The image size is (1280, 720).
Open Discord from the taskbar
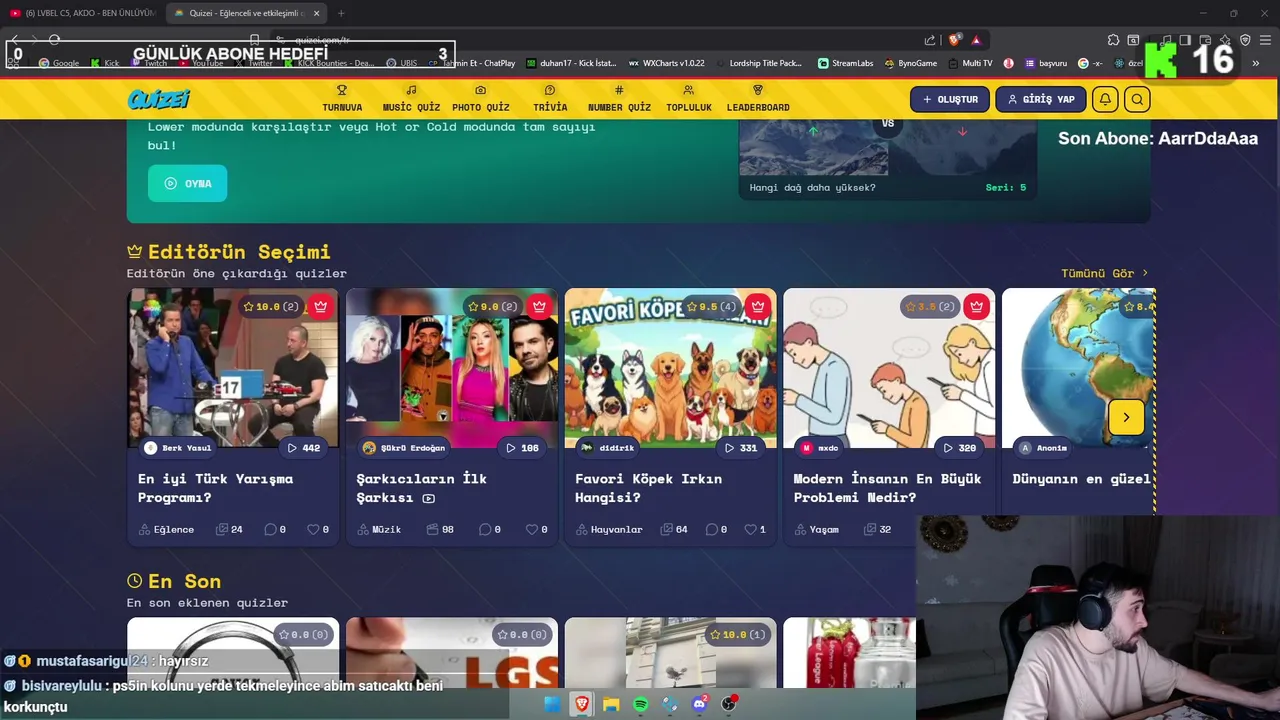pos(699,704)
